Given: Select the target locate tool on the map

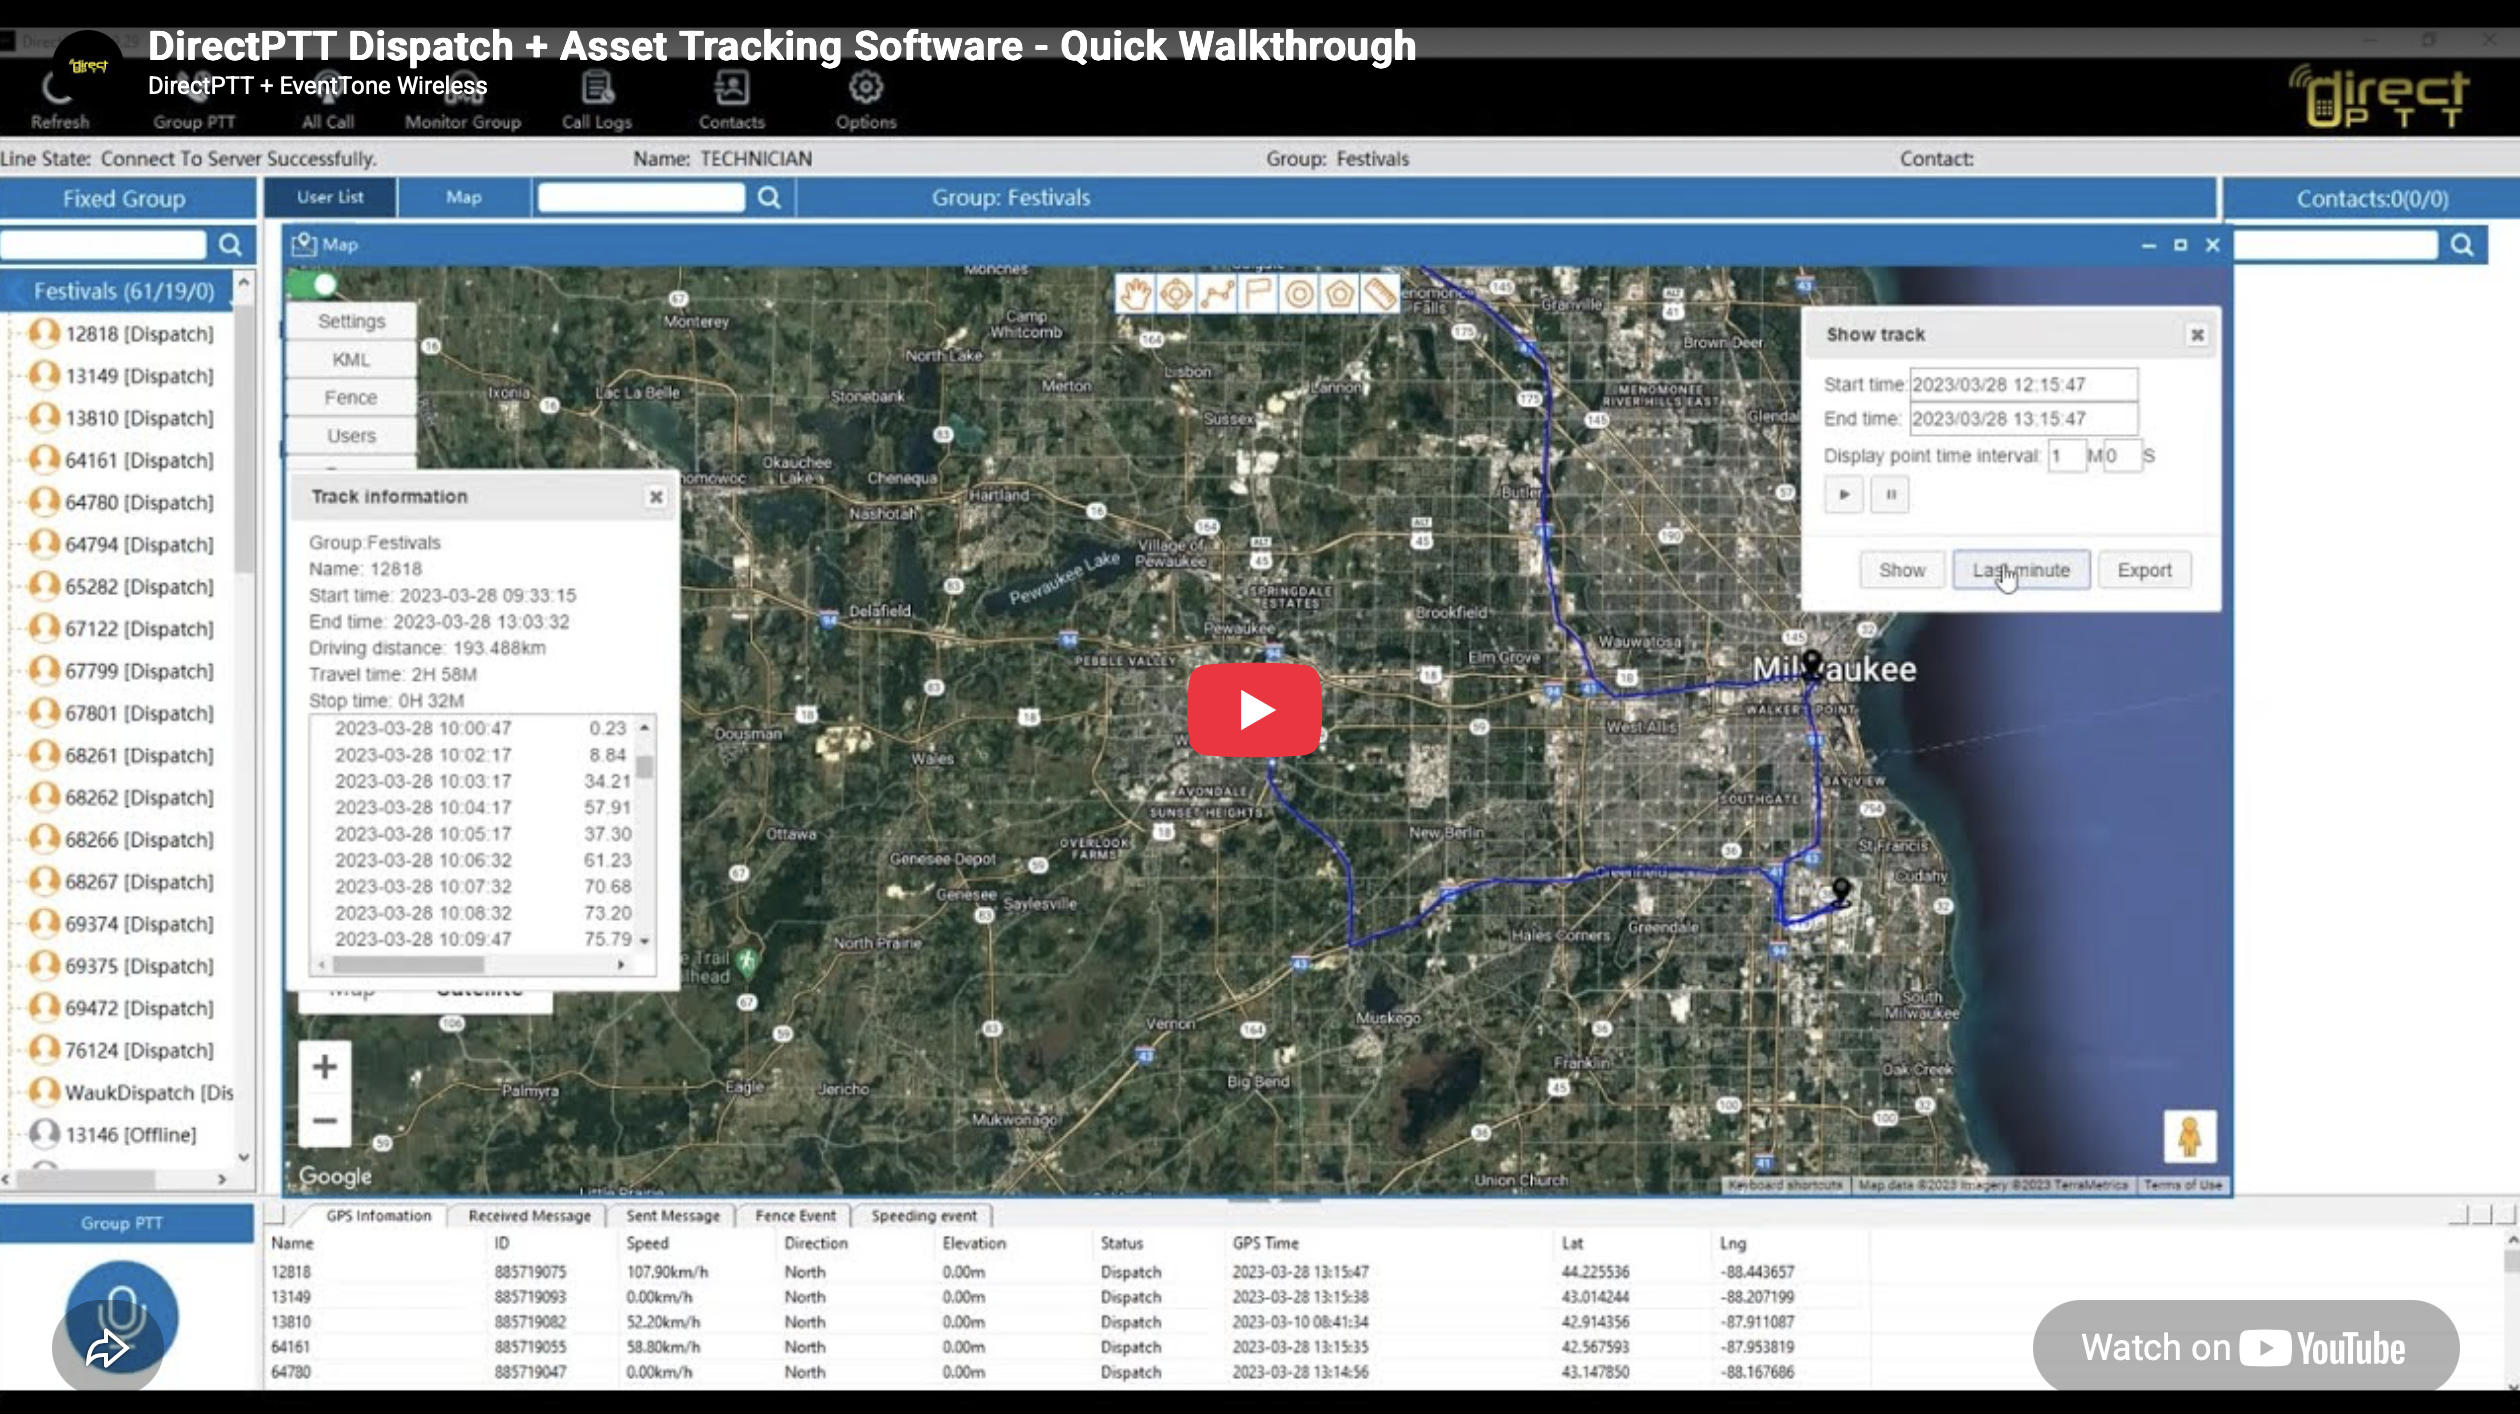Looking at the screenshot, I should [1177, 294].
